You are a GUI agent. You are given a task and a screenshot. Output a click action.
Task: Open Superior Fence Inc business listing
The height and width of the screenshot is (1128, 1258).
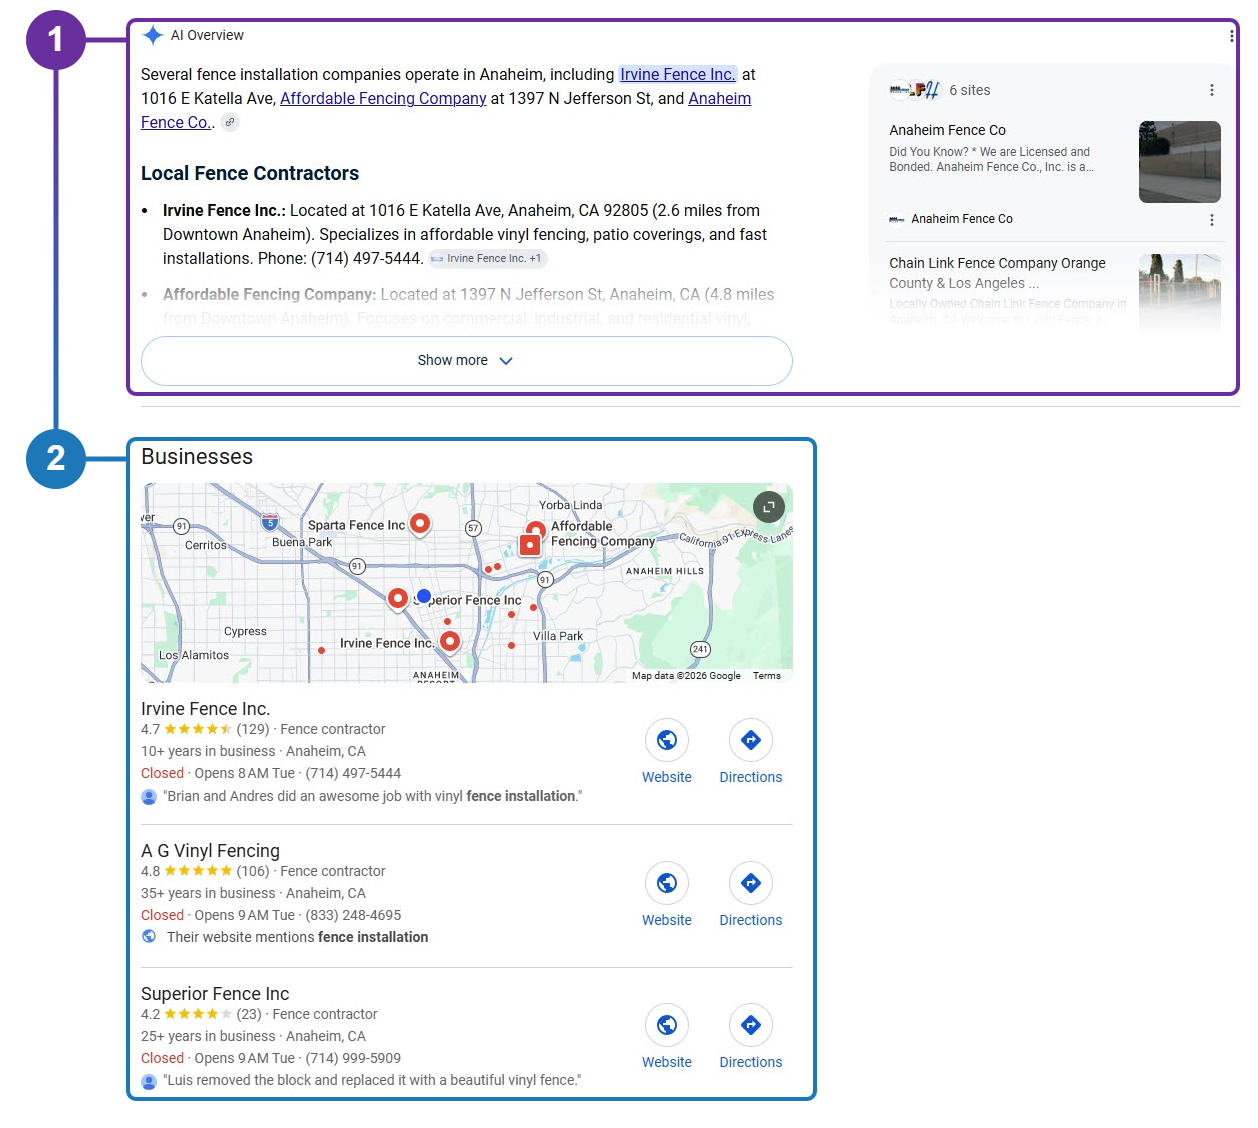pos(215,994)
